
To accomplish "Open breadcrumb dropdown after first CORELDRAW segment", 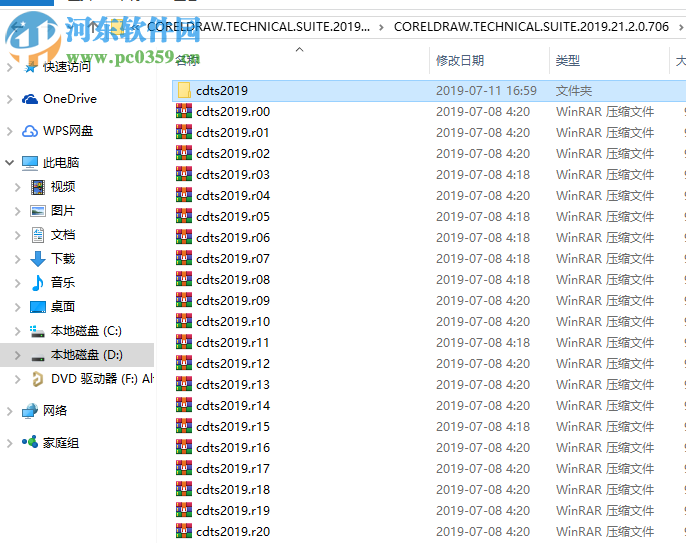I will (382, 27).
